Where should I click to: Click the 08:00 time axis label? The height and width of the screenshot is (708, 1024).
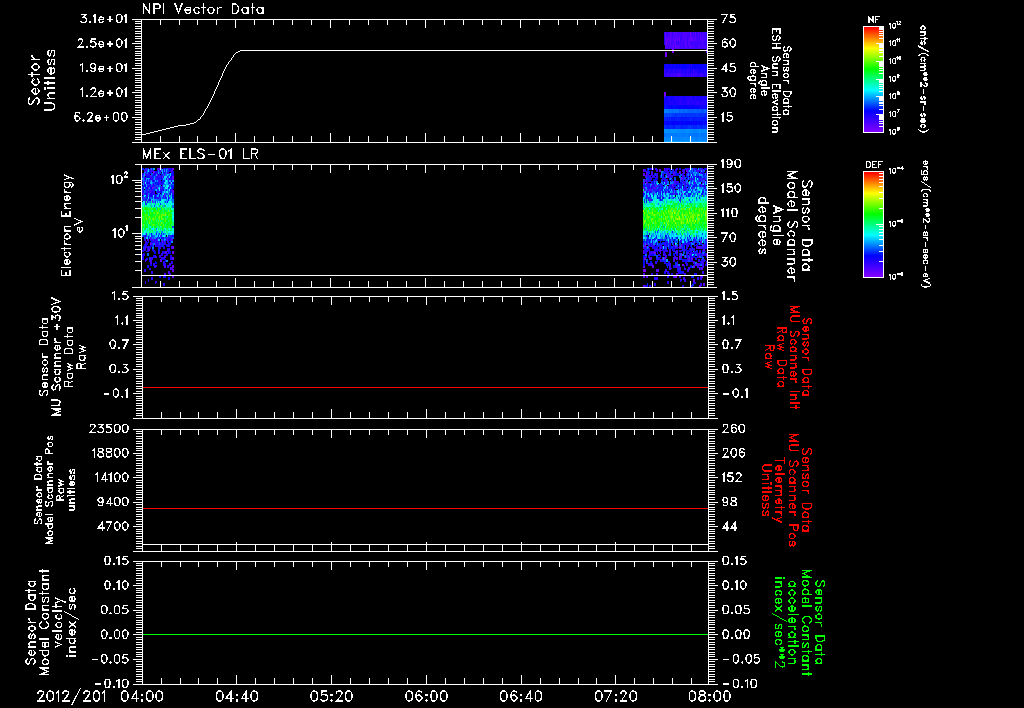pos(710,696)
